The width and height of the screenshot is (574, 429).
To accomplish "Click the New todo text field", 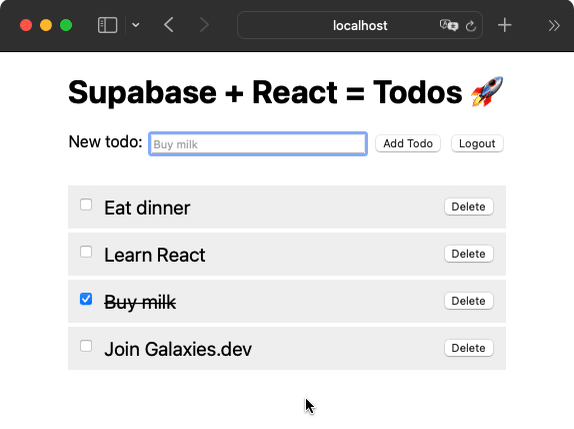I will [258, 144].
